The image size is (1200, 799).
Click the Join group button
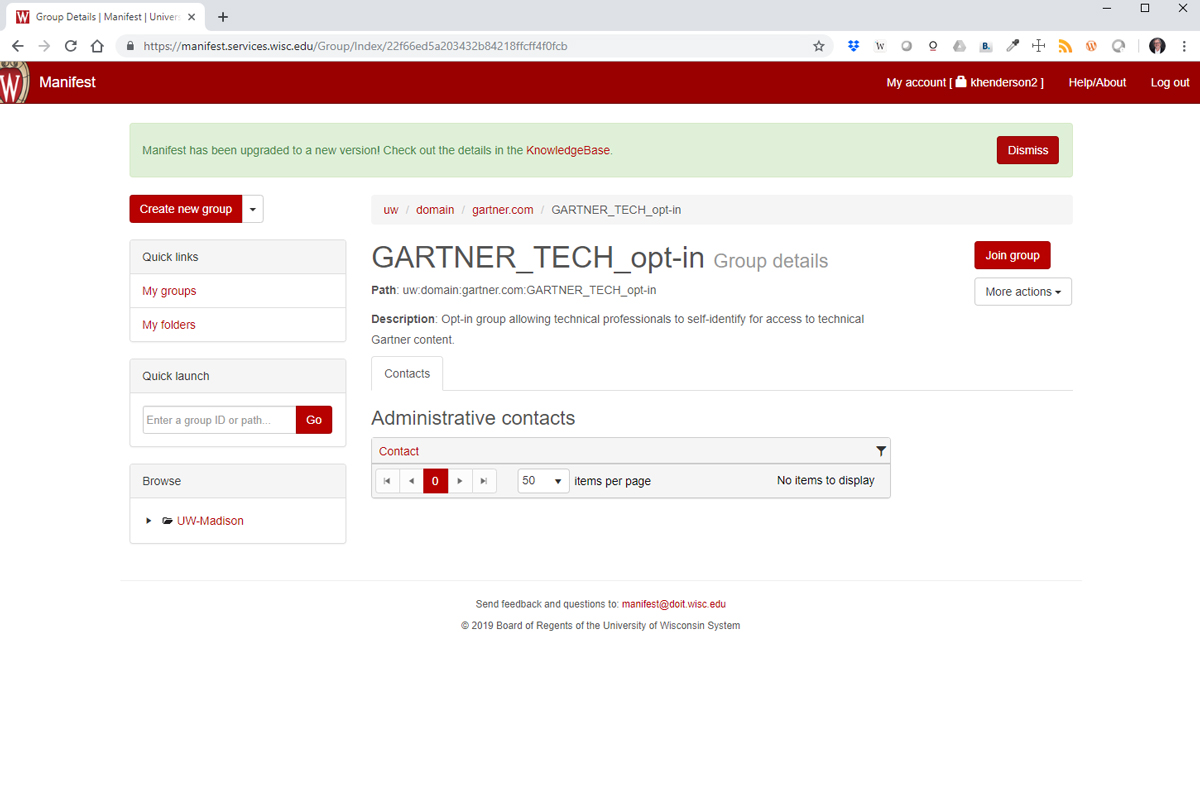tap(1012, 255)
